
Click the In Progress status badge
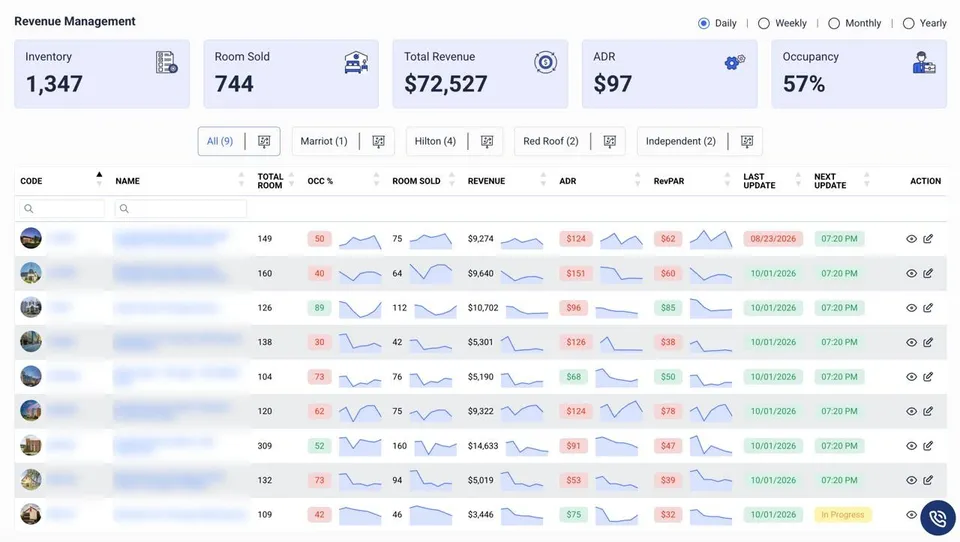842,515
